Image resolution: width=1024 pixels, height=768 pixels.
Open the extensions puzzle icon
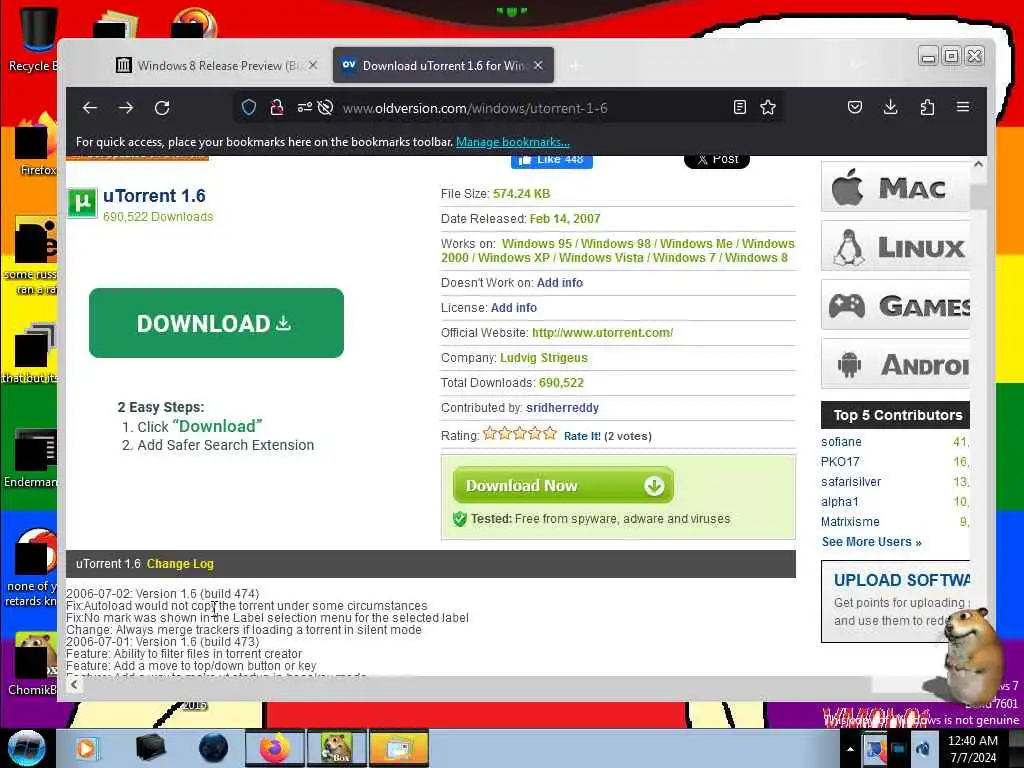[927, 107]
